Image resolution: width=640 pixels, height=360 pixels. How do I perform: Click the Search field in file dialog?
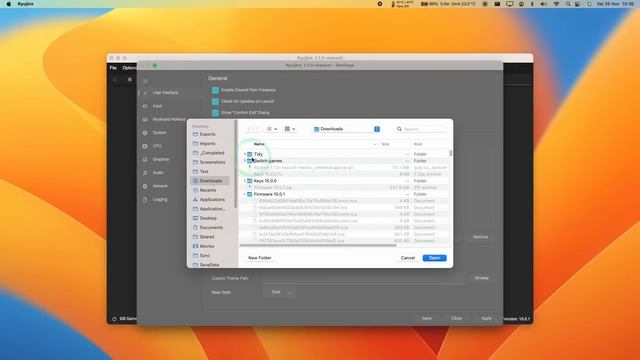(x=421, y=129)
